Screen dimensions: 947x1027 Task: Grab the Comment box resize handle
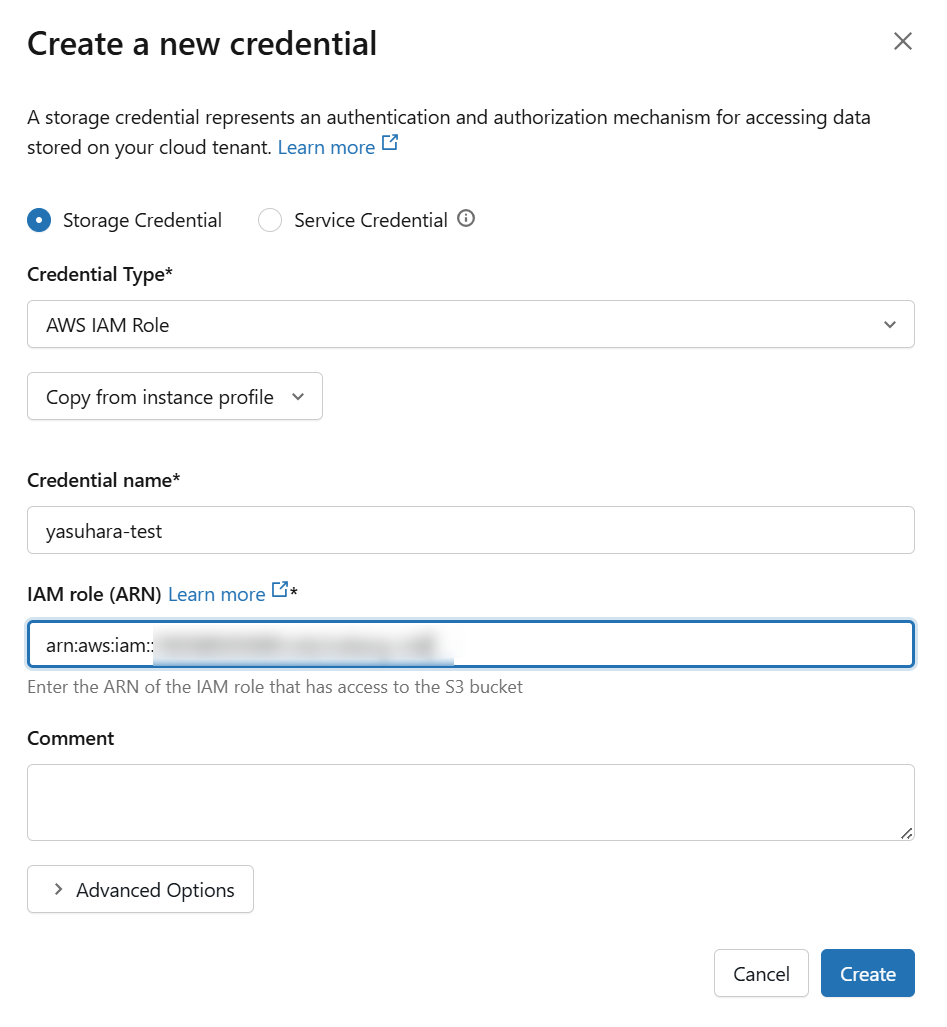click(906, 832)
